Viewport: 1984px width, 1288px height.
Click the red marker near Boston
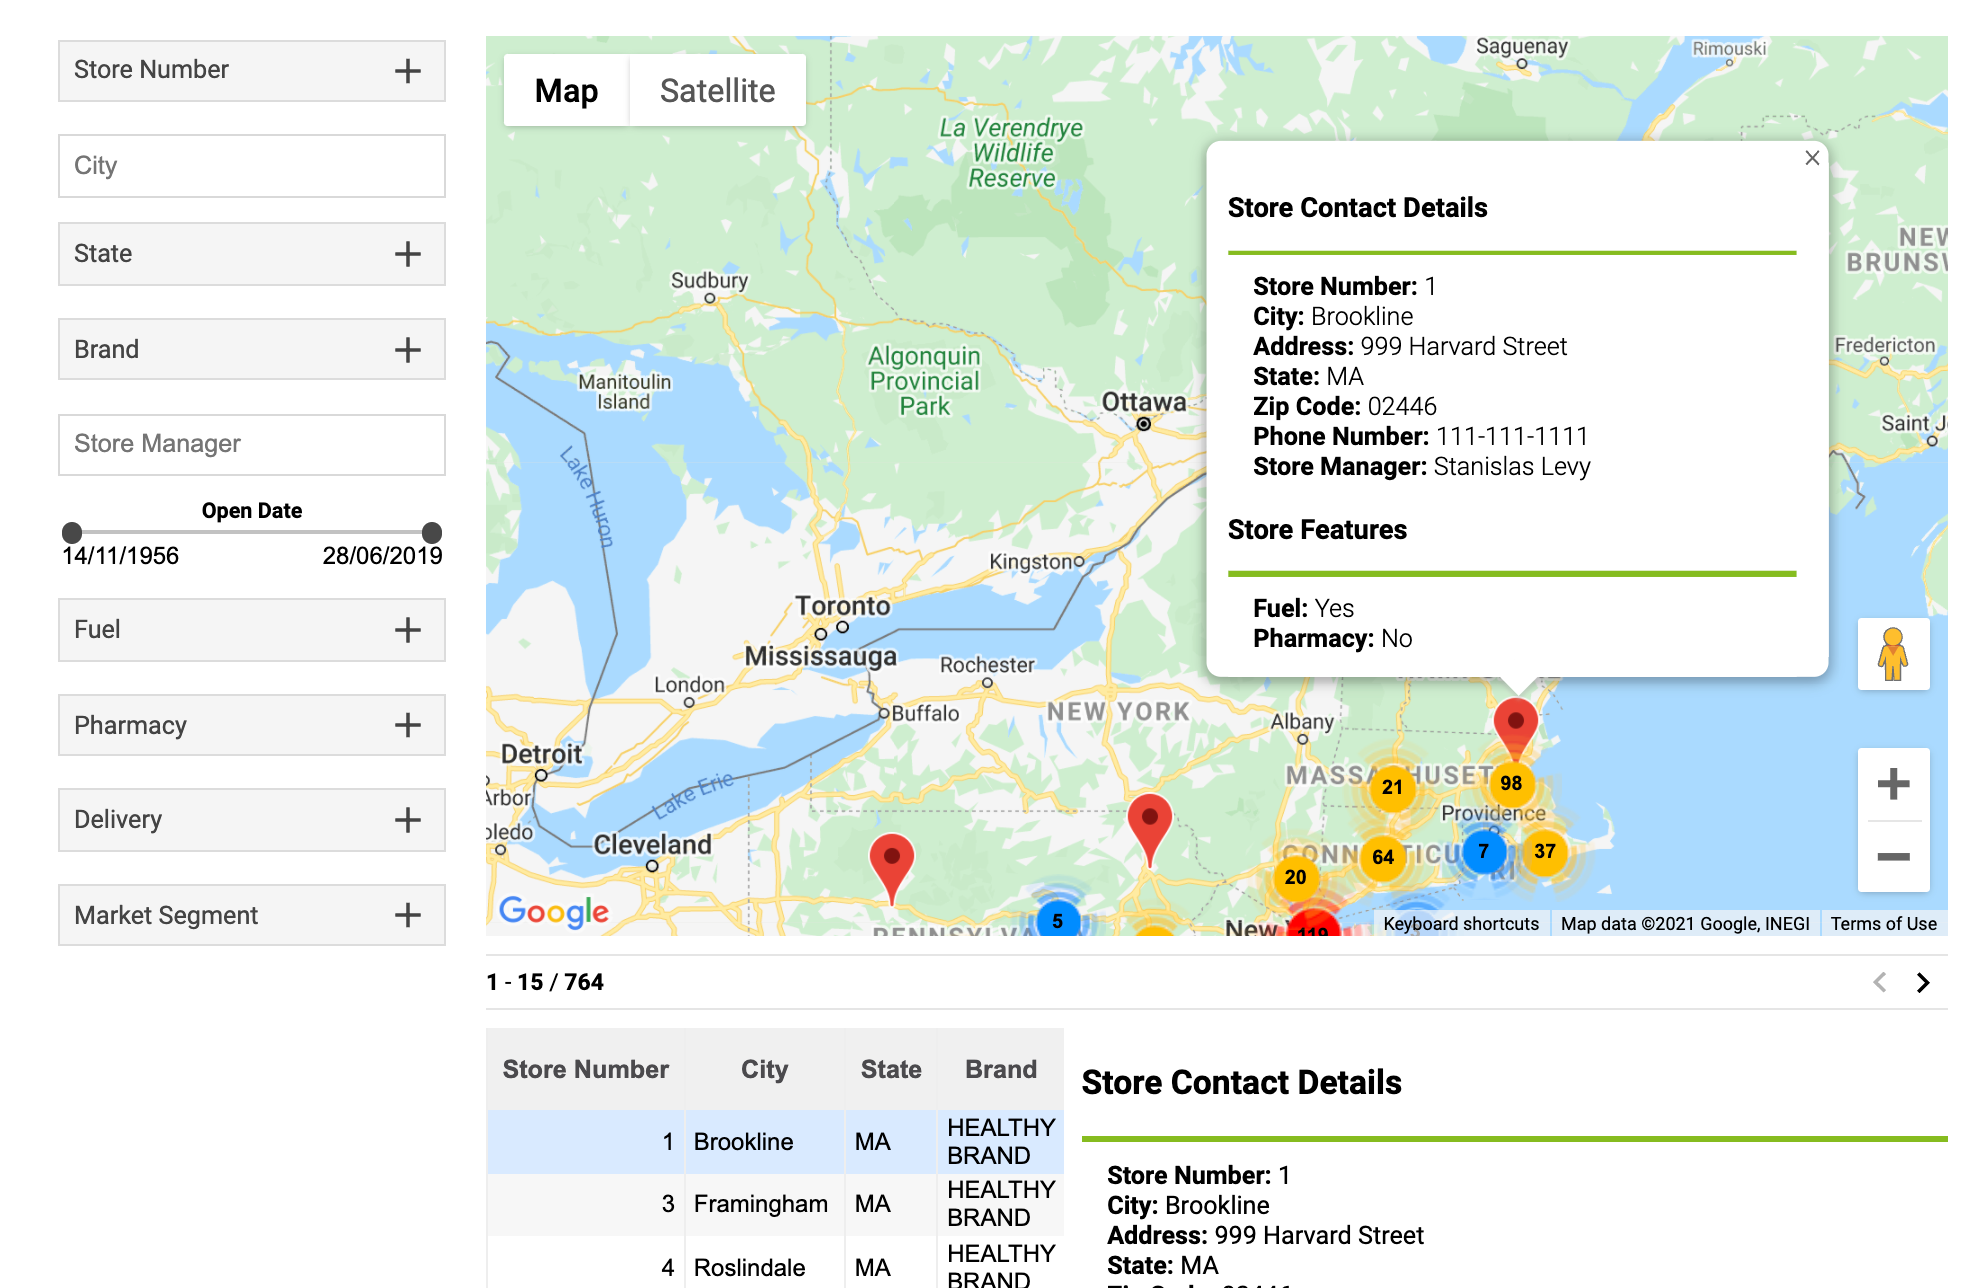(x=1516, y=727)
